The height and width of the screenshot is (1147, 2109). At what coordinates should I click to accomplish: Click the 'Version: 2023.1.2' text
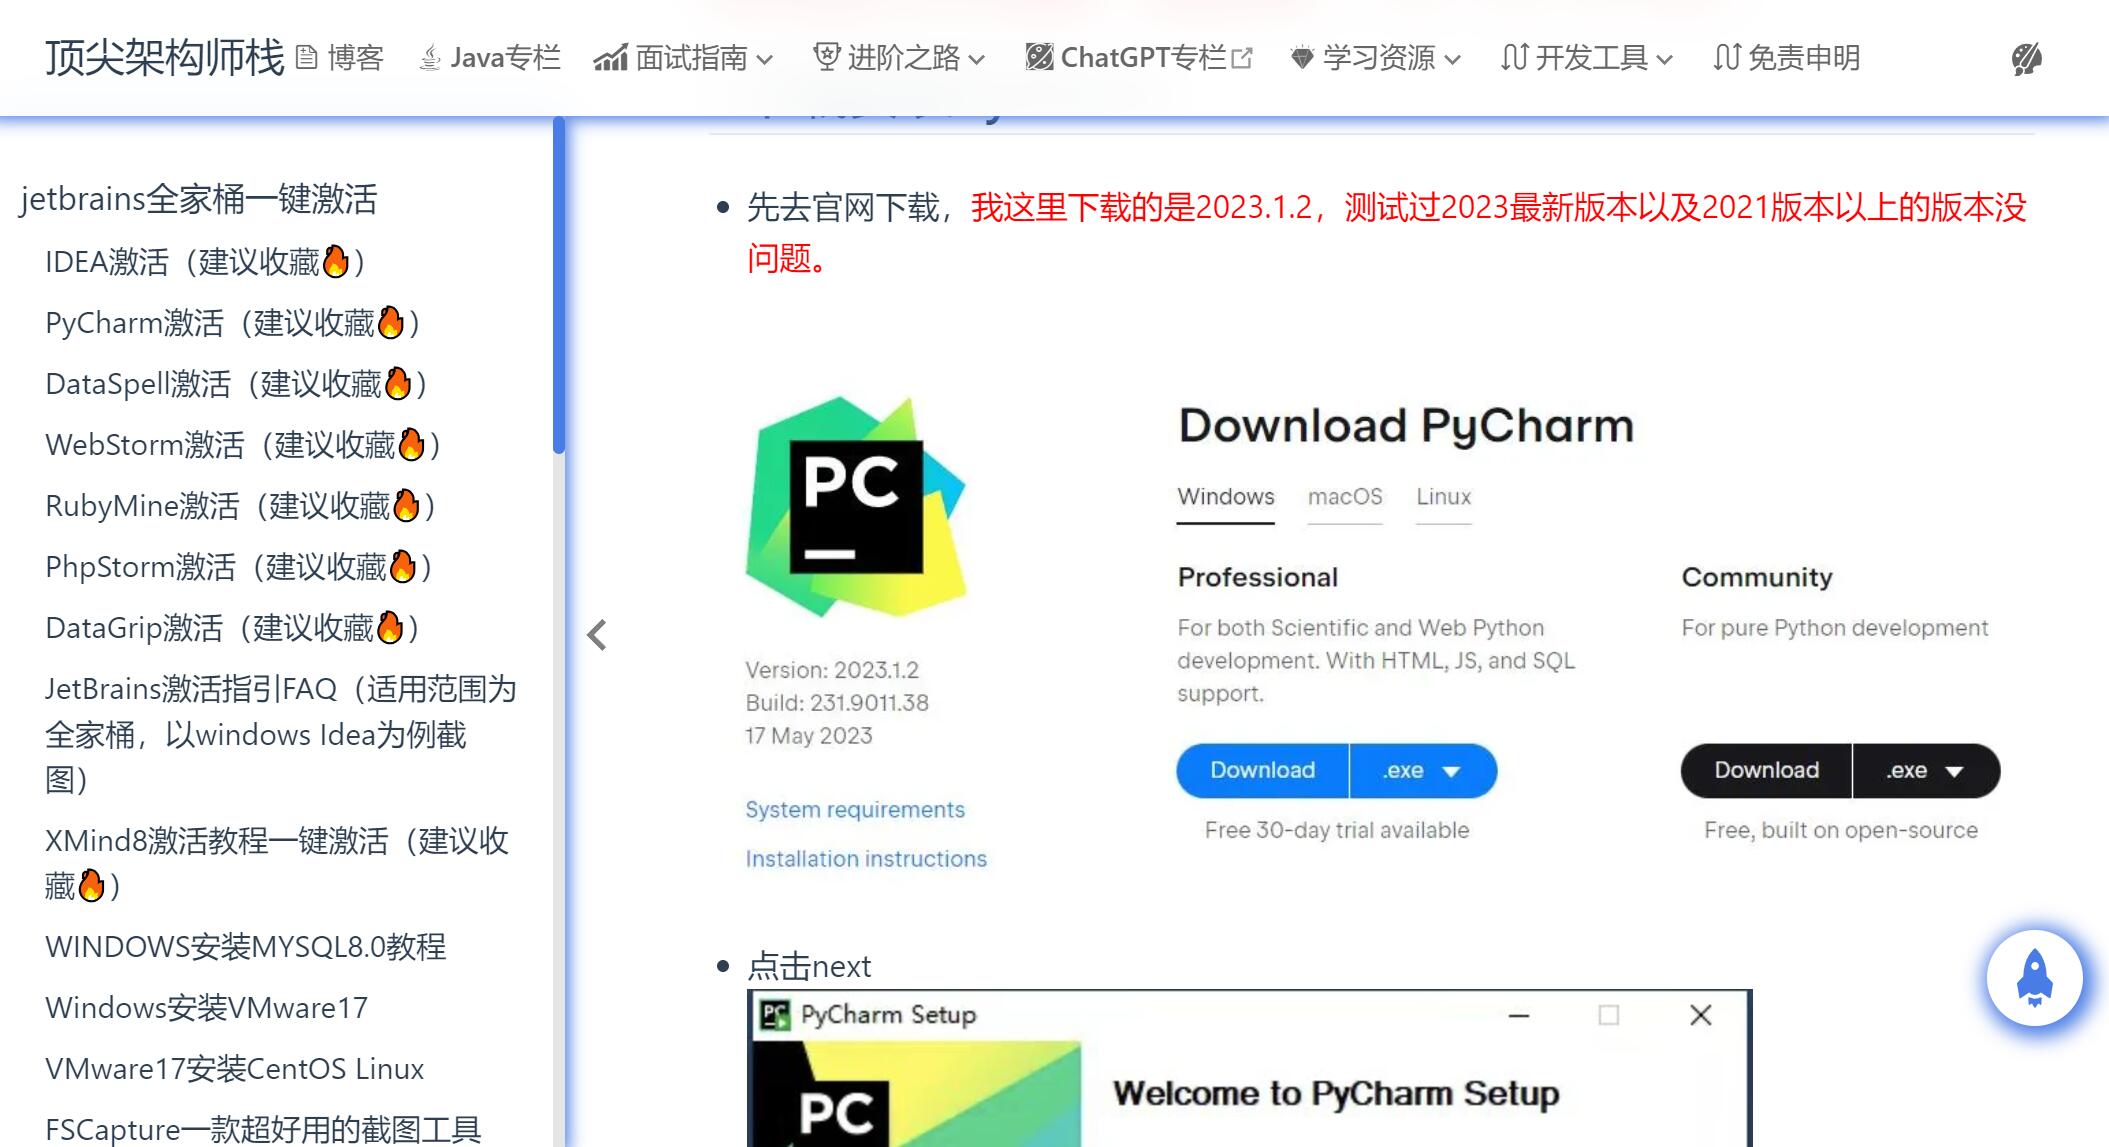pyautogui.click(x=832, y=670)
